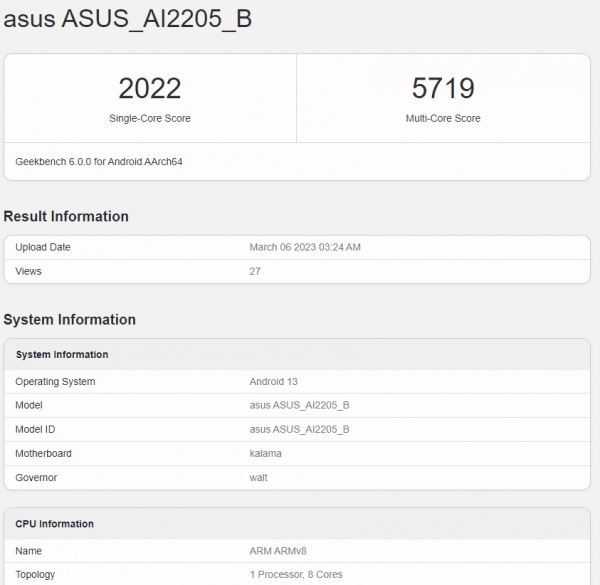Viewport: 600px width, 585px height.
Task: Click the Topology label
Action: coord(35,575)
